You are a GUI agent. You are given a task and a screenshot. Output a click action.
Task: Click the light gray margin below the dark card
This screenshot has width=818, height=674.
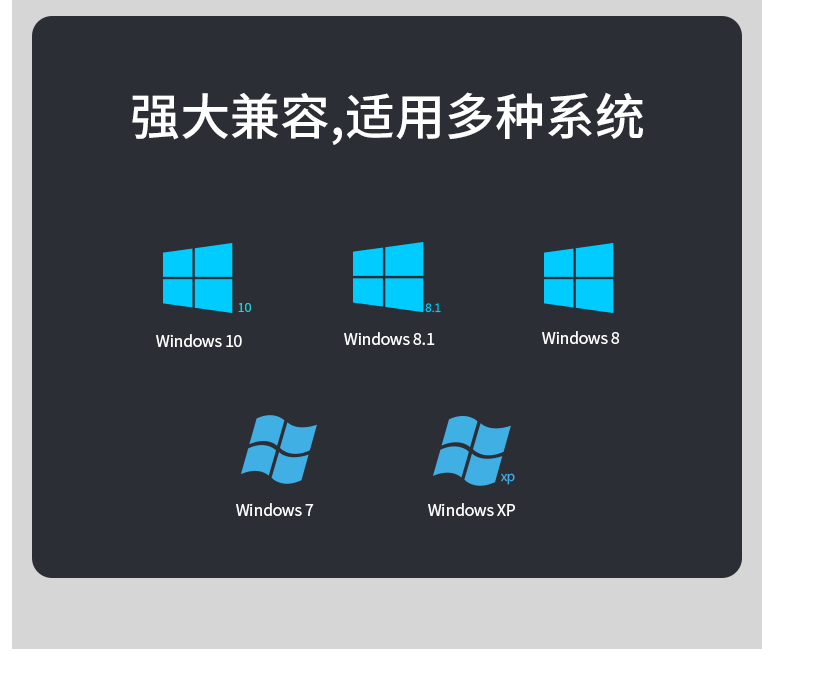[x=386, y=615]
